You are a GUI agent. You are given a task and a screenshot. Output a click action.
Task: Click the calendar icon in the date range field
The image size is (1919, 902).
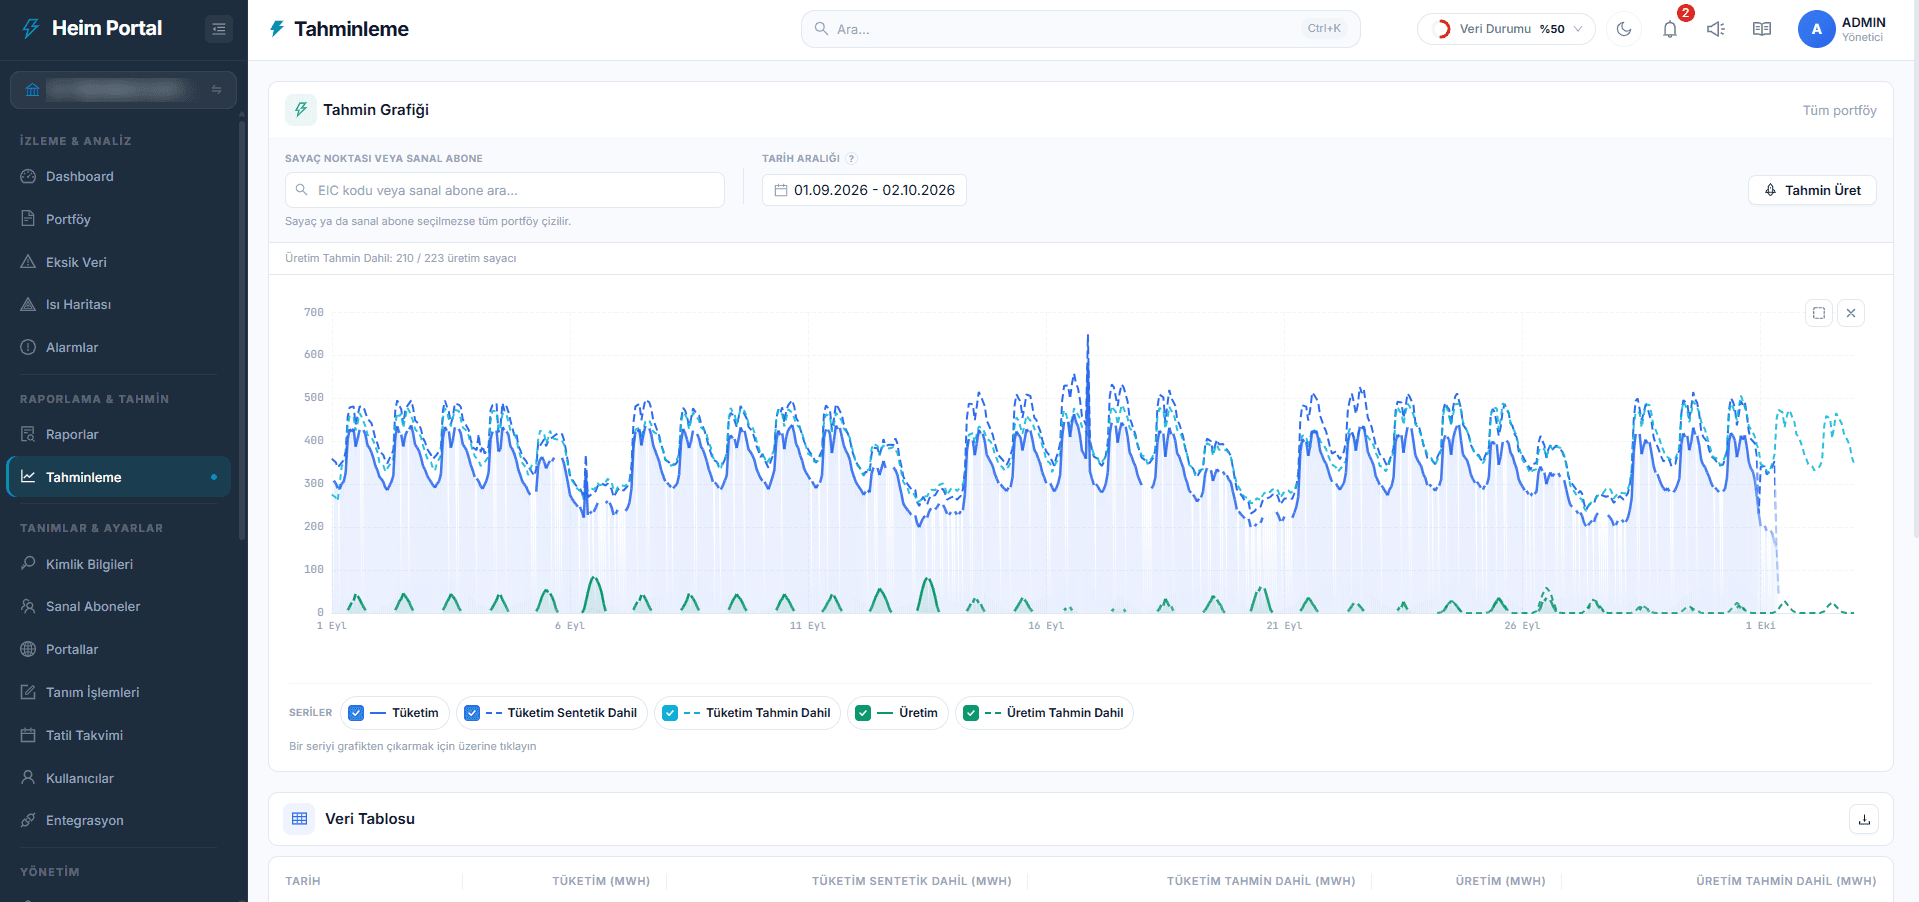(x=781, y=190)
